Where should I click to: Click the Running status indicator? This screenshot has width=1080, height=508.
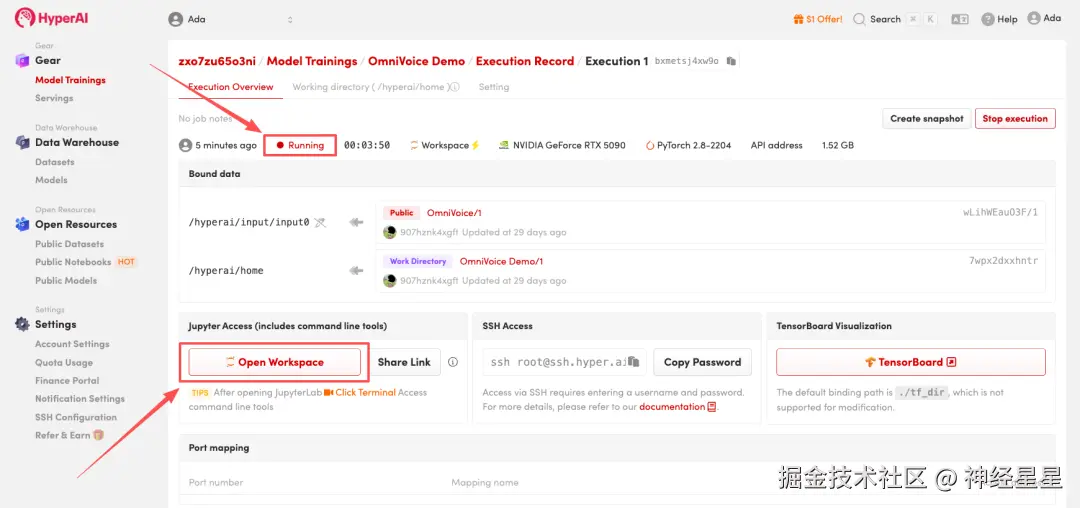[x=300, y=145]
